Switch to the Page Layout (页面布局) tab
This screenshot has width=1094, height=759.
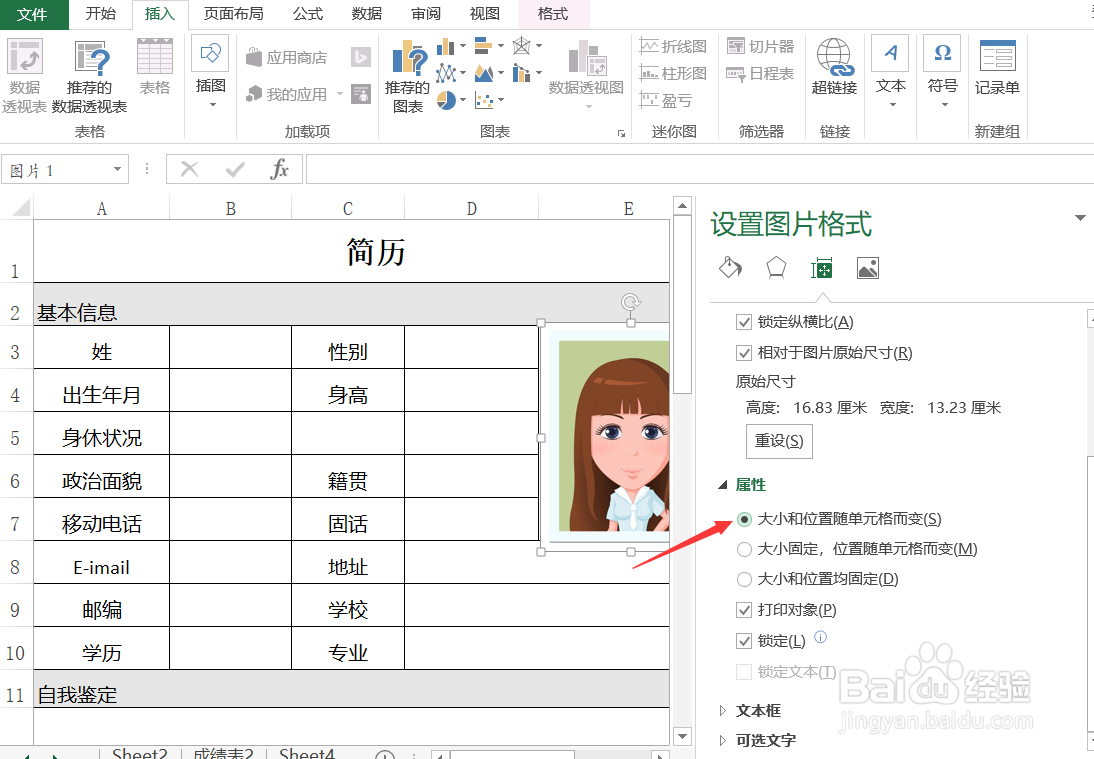click(x=233, y=14)
